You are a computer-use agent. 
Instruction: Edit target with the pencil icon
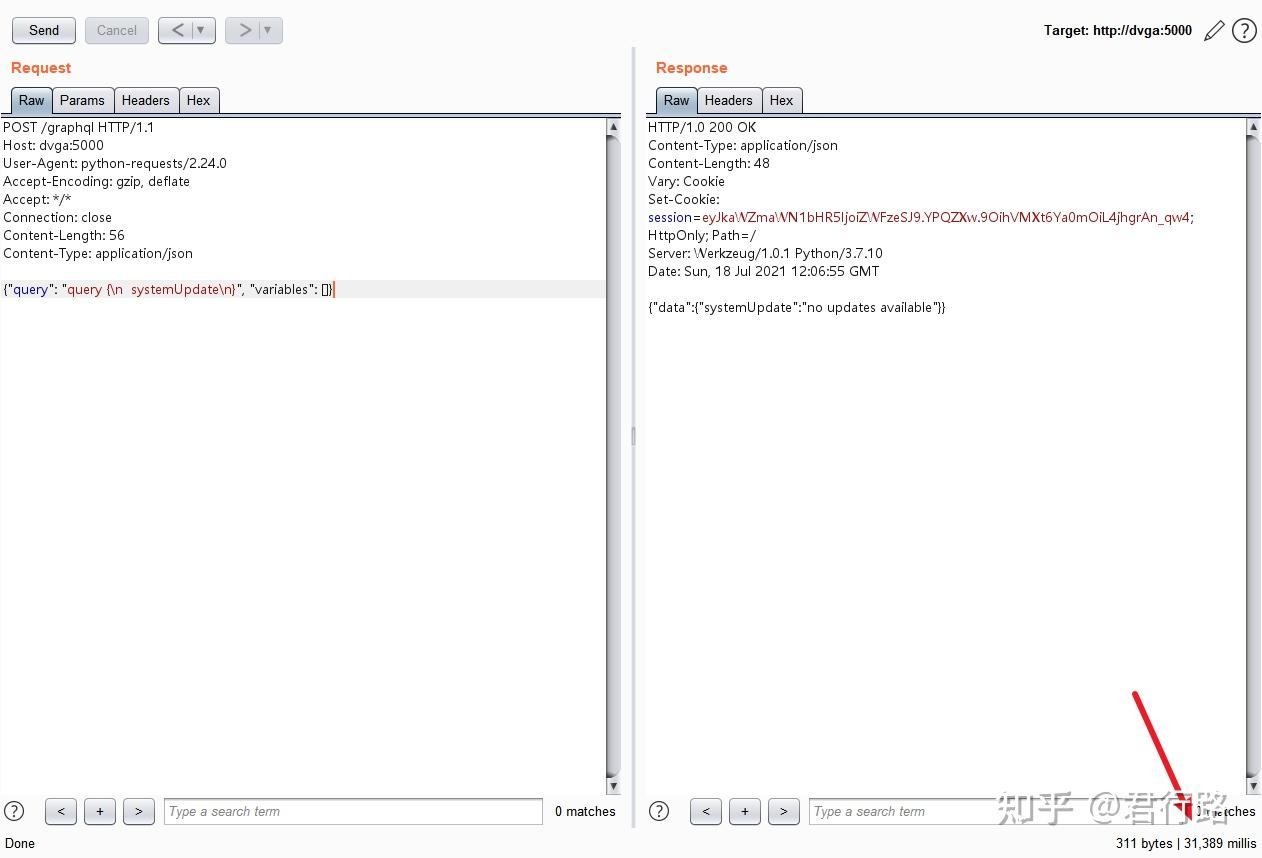pyautogui.click(x=1214, y=31)
